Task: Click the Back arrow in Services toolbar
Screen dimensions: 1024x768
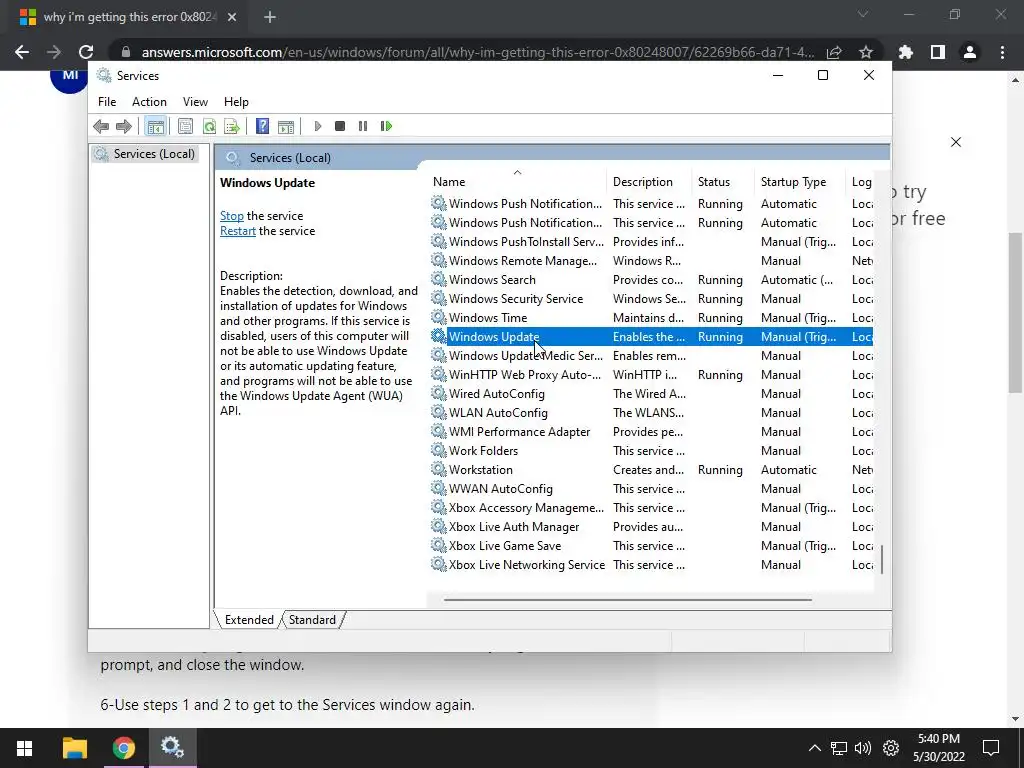Action: click(101, 126)
